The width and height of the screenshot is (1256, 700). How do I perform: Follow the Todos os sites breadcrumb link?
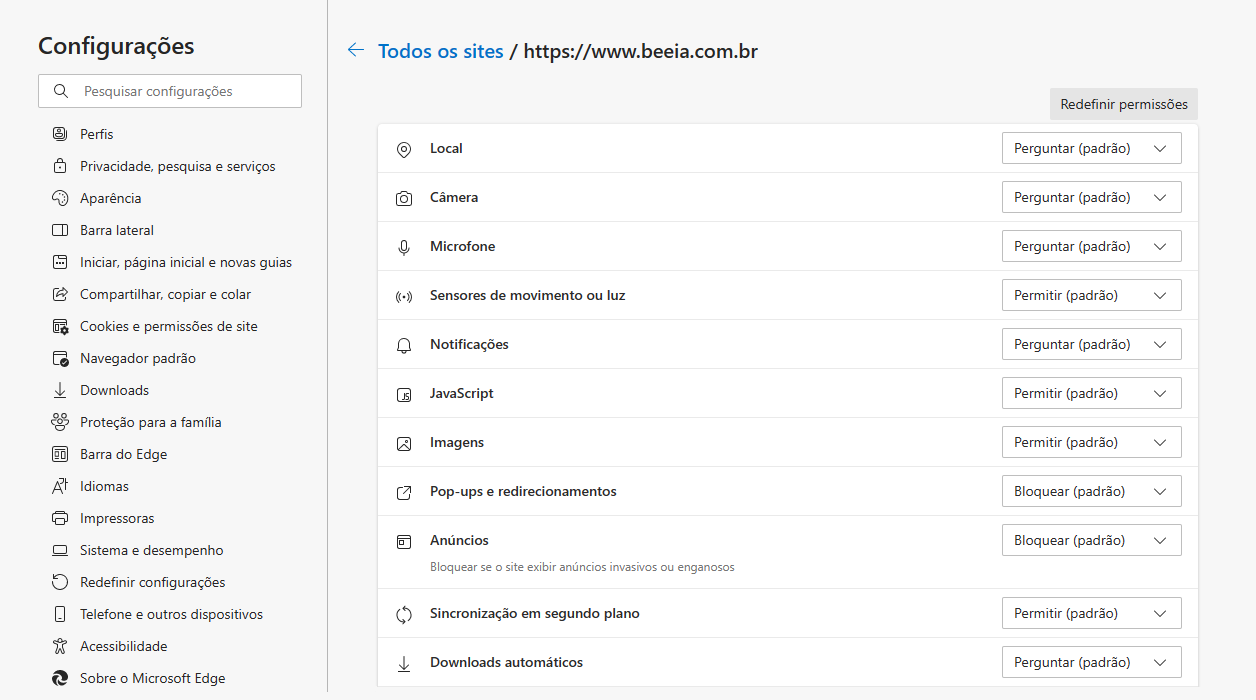441,51
